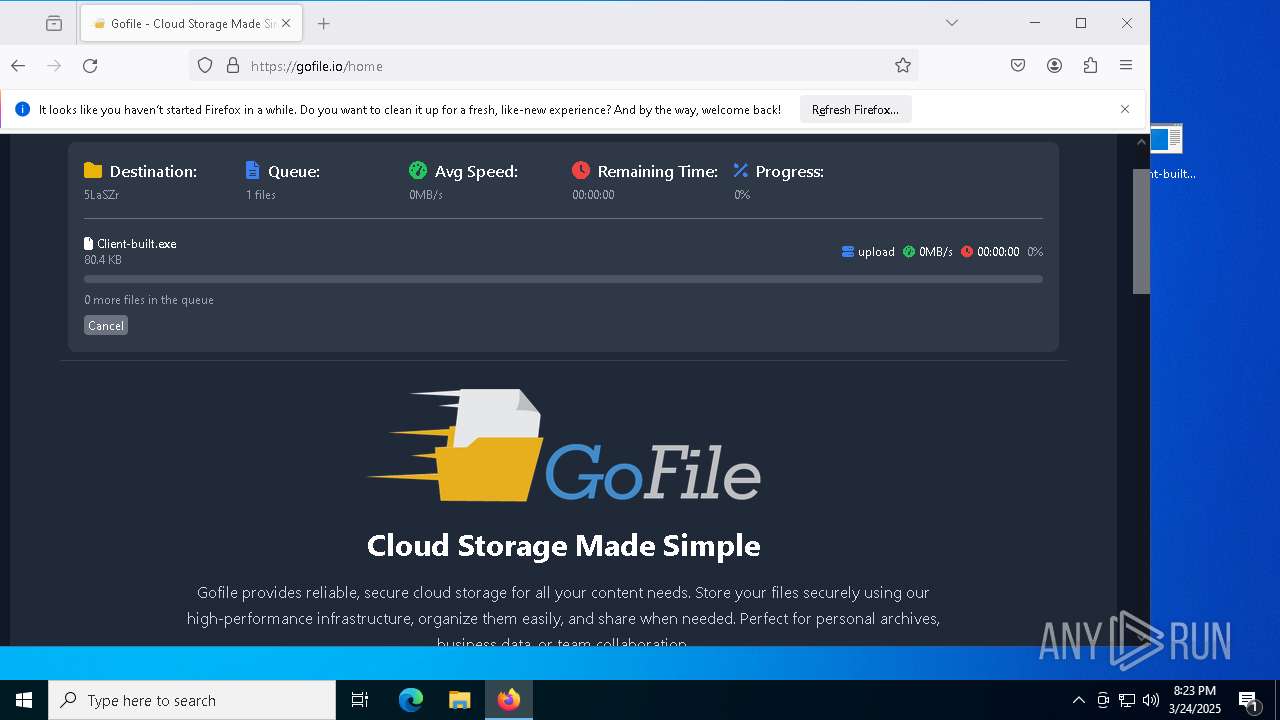The image size is (1280, 720).
Task: Open the notification center
Action: 1249,701
